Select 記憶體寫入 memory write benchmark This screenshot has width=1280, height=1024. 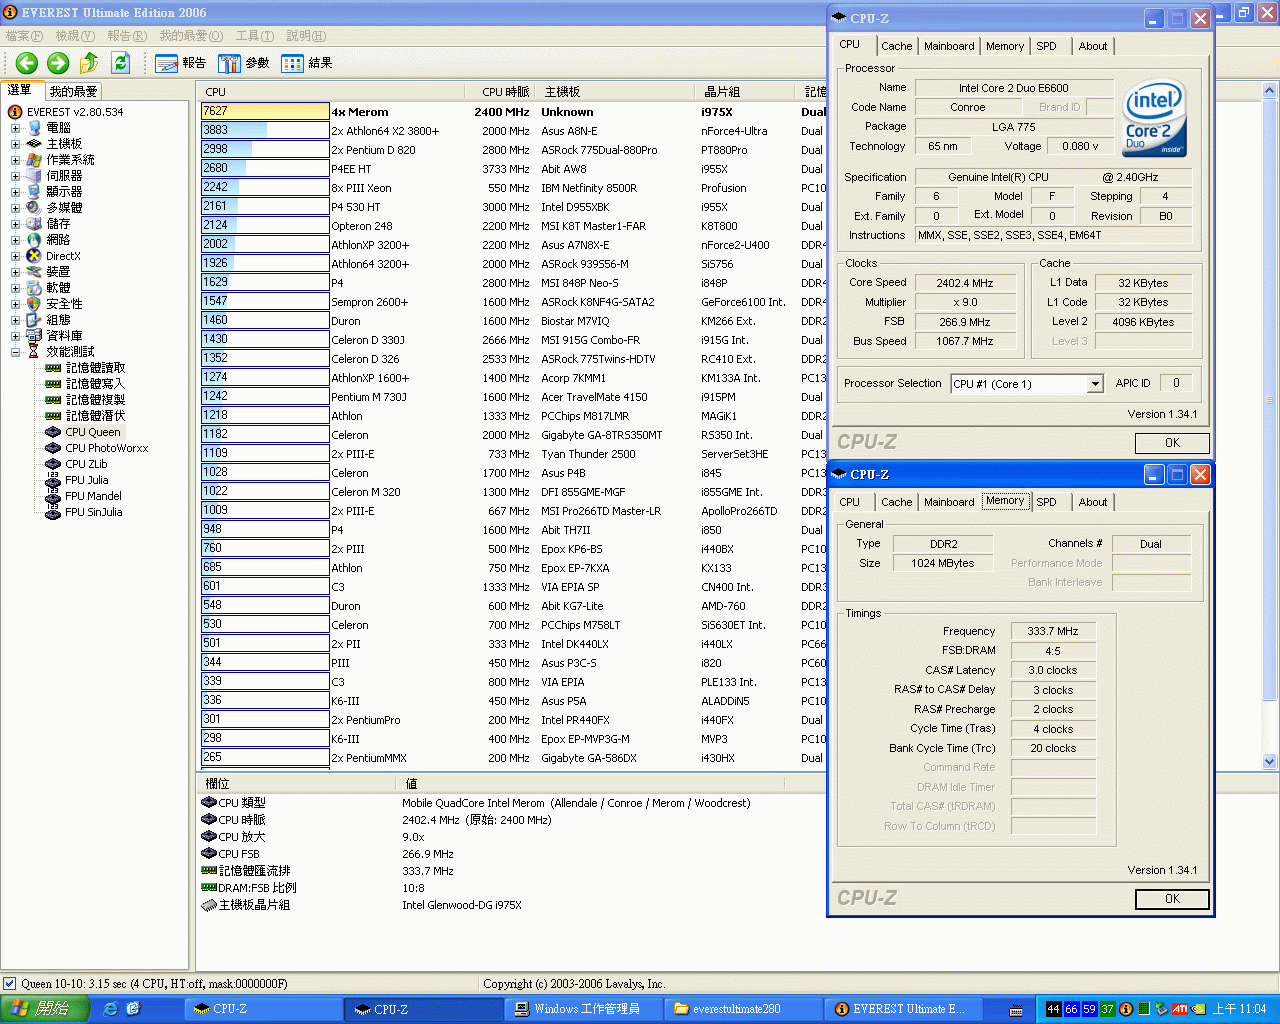pos(96,384)
